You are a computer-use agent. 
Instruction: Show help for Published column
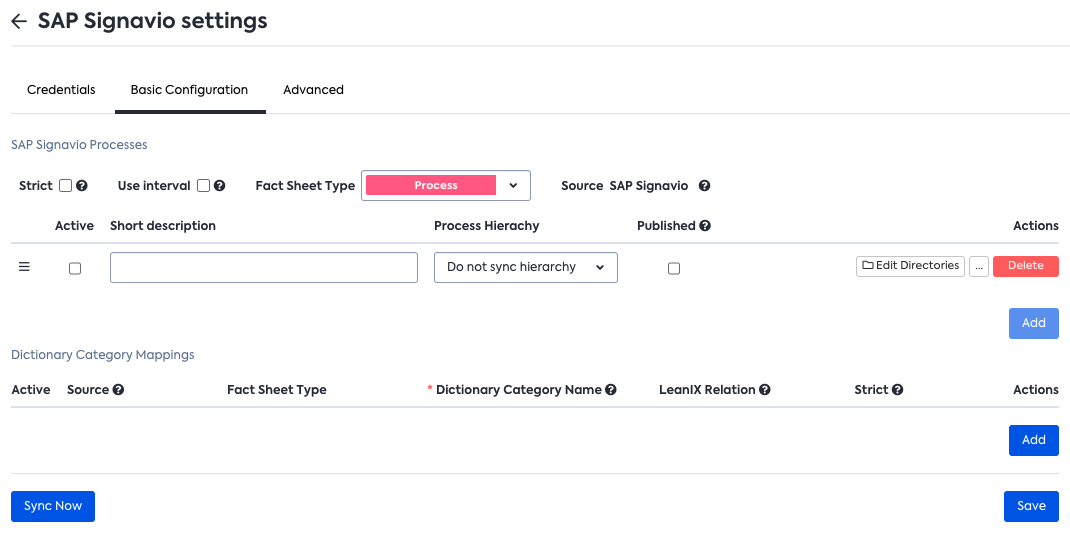705,225
